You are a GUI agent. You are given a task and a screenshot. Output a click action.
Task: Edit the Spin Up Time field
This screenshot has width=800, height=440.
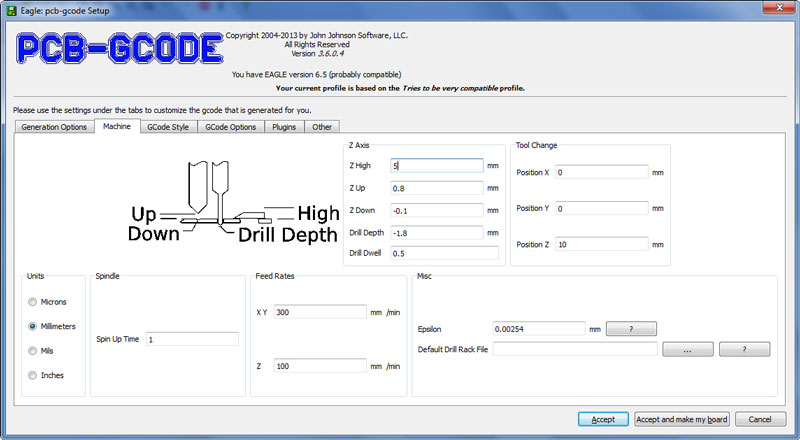[x=192, y=339]
